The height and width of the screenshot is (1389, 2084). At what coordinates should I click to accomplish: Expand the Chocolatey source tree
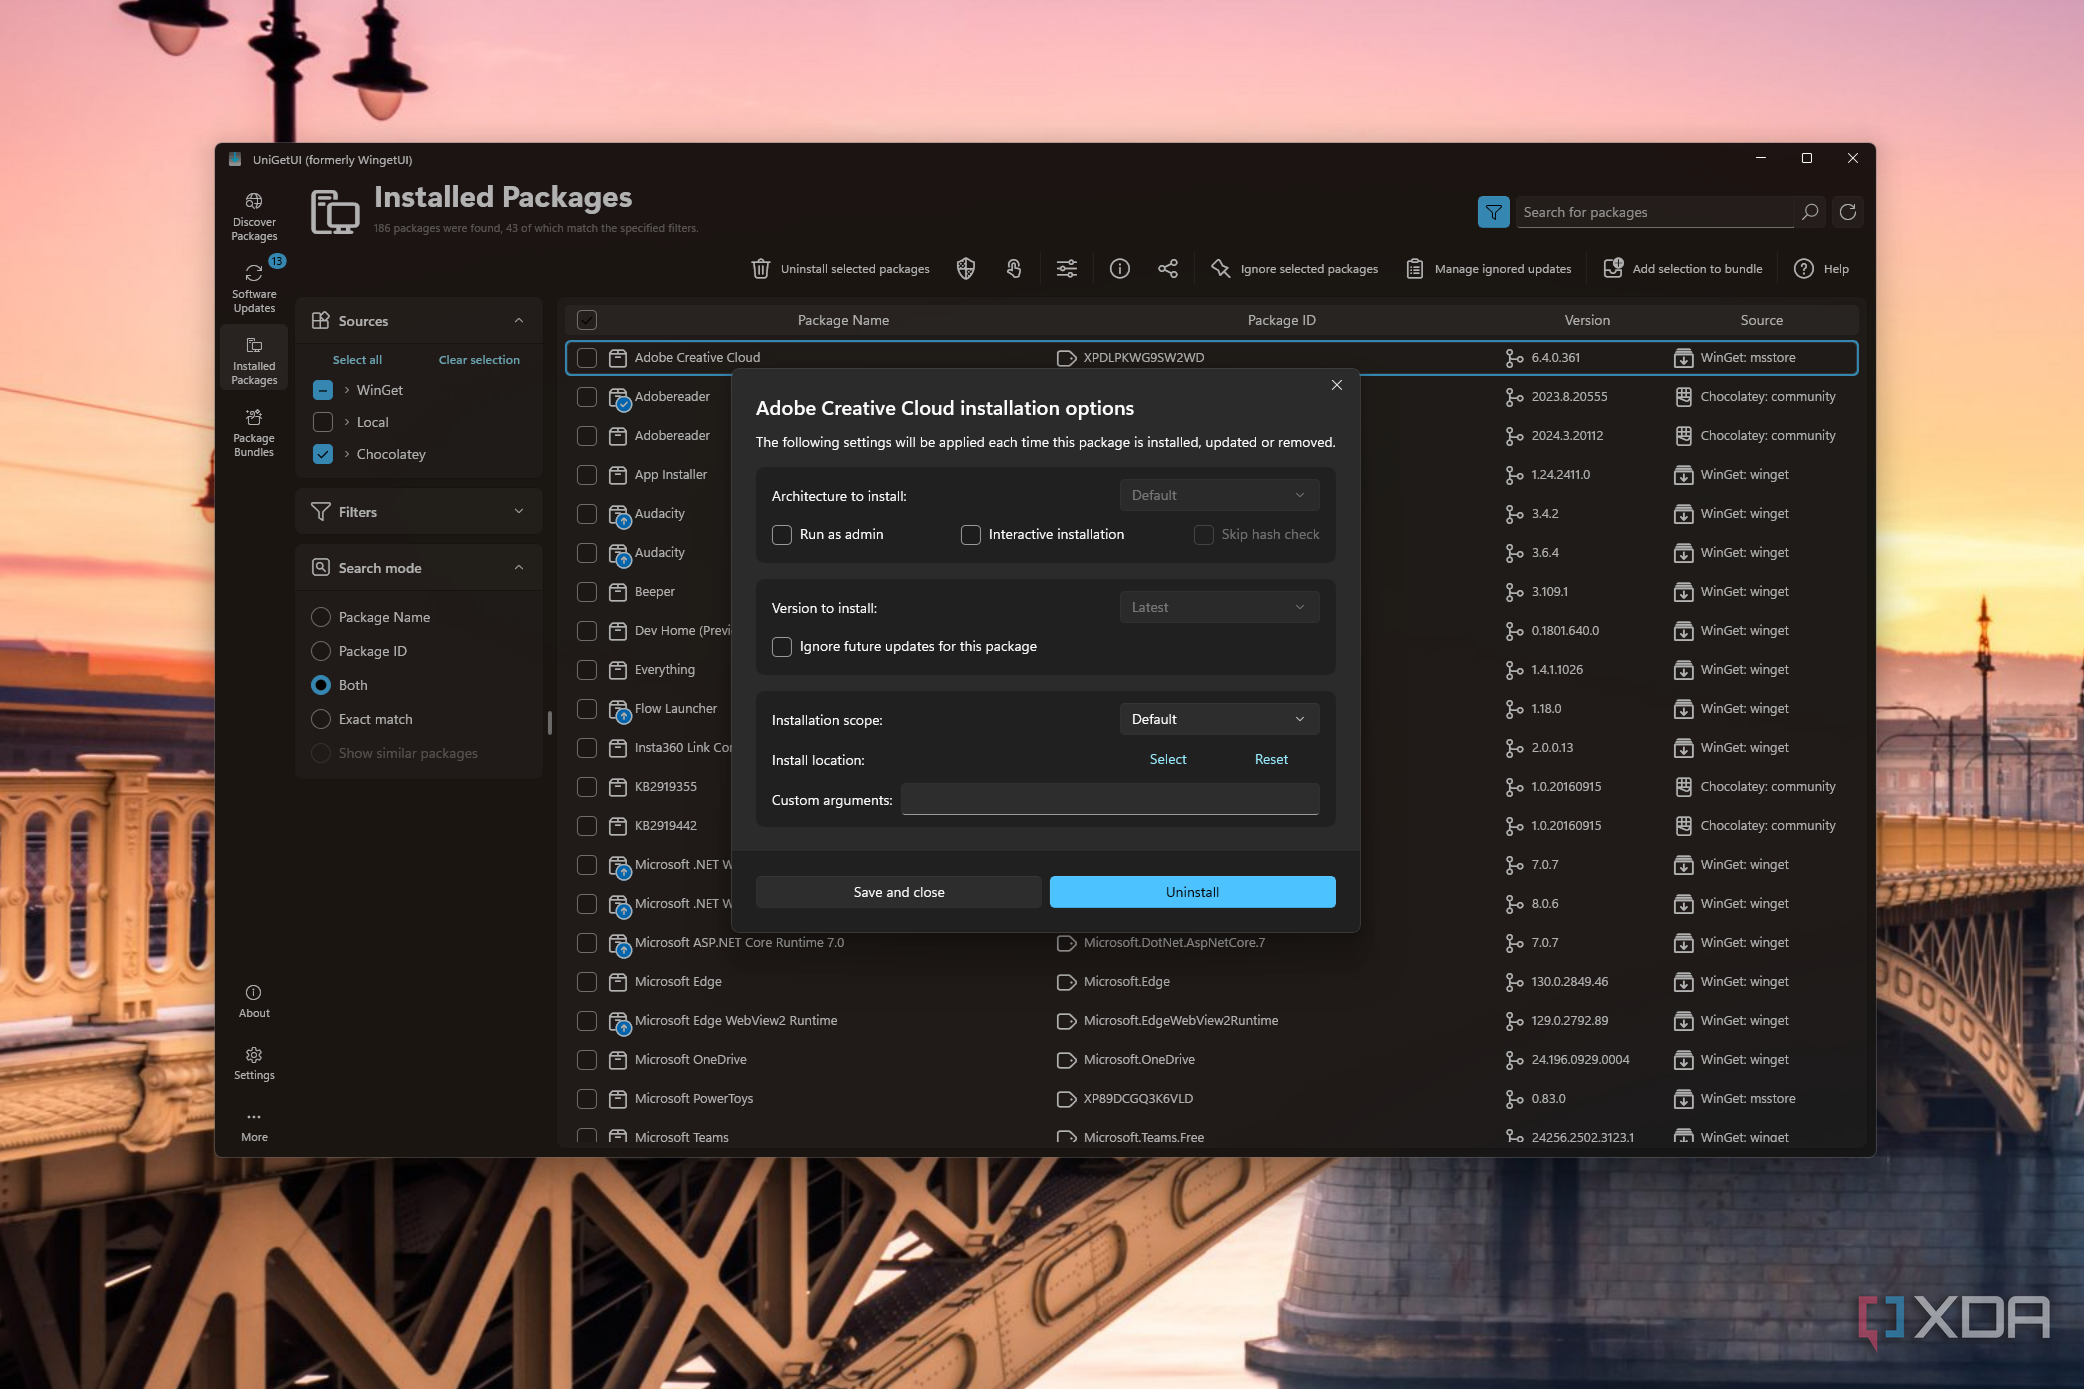tap(347, 454)
